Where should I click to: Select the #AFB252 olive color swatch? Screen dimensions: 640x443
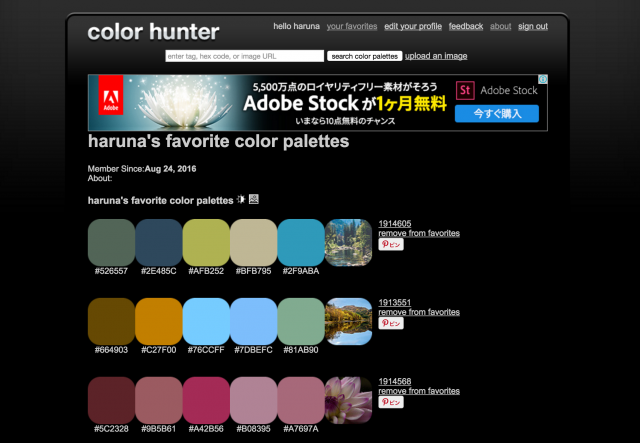[x=206, y=242]
